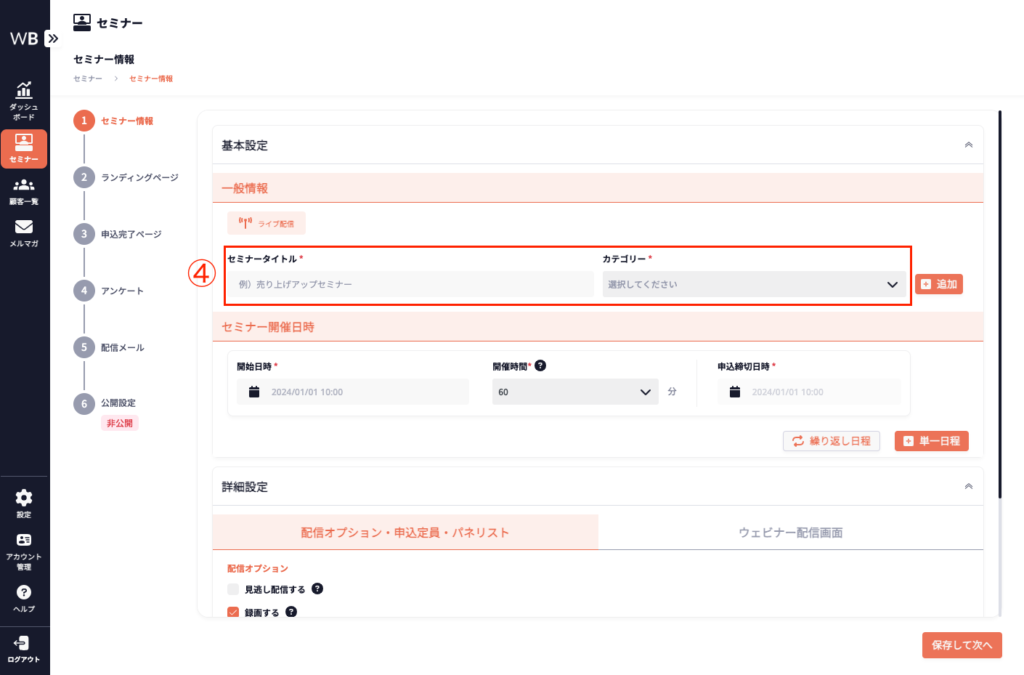Uncheck the 録画する checkbox
1024x675 pixels.
pos(234,612)
